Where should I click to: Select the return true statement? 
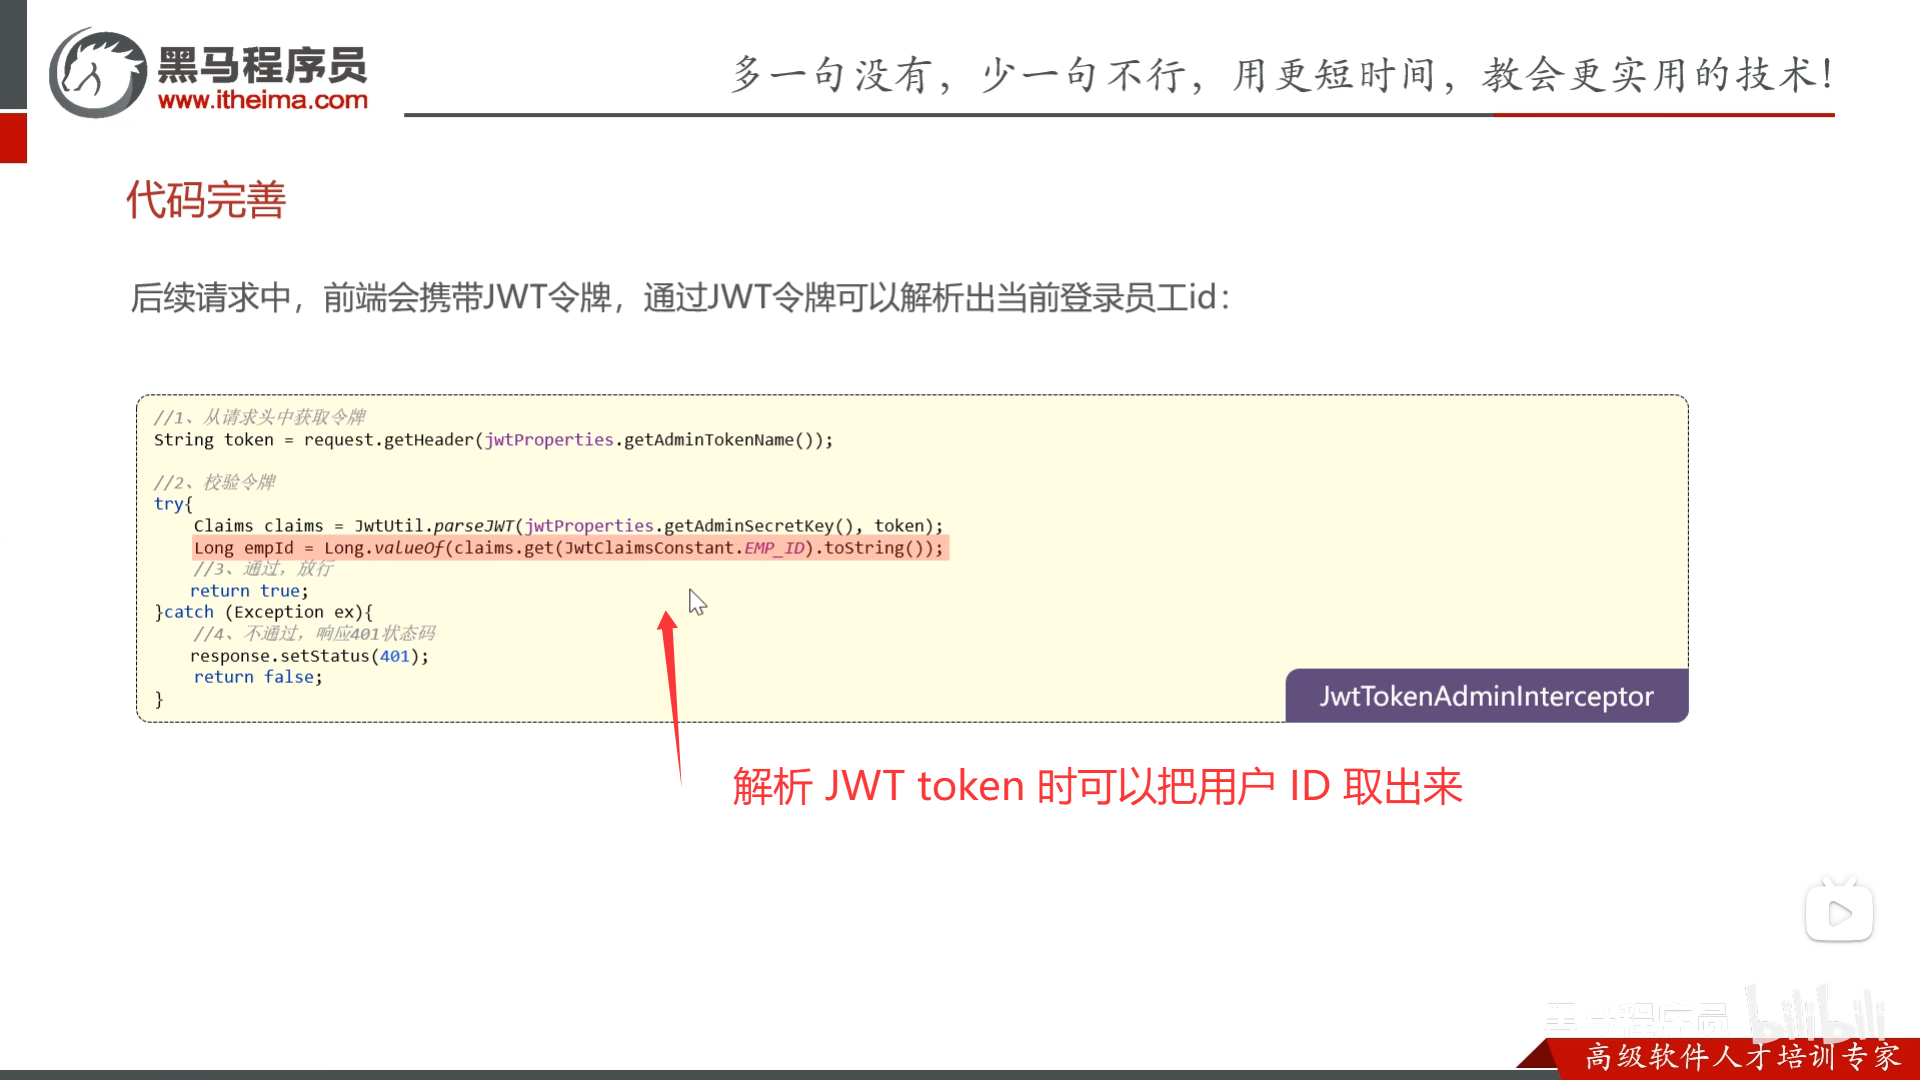[249, 590]
